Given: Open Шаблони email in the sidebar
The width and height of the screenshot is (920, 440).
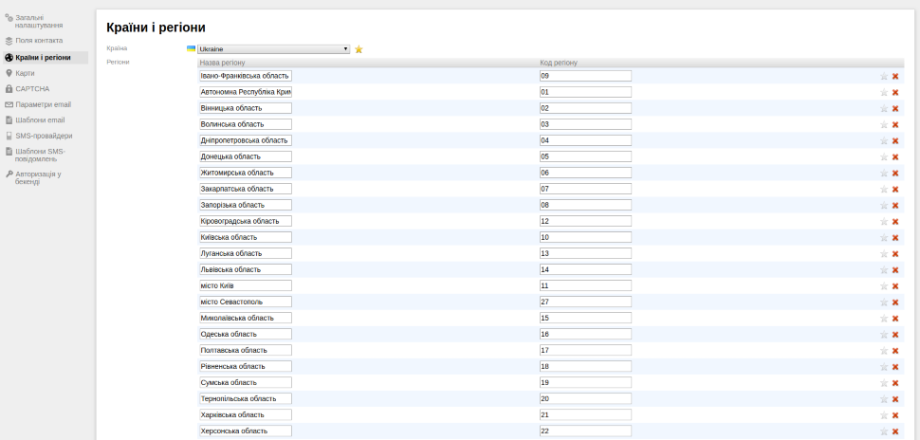Looking at the screenshot, I should point(41,119).
